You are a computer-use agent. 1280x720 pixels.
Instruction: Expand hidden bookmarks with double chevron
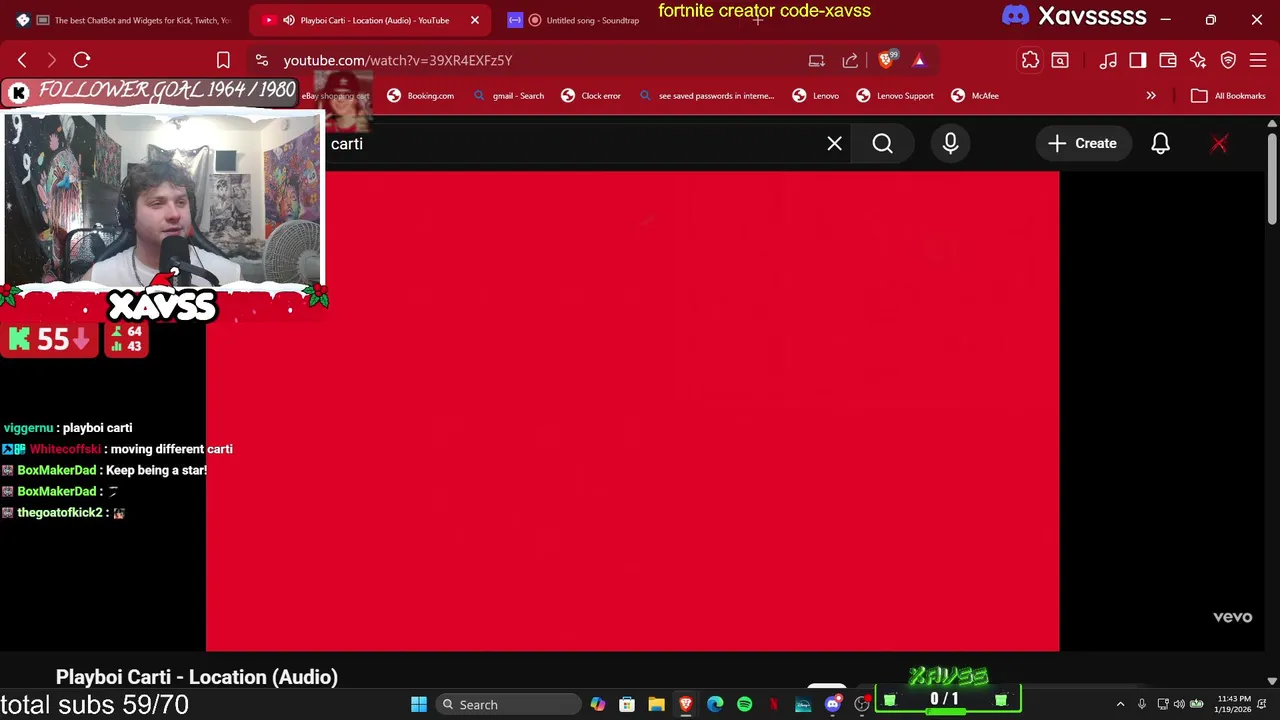1151,96
